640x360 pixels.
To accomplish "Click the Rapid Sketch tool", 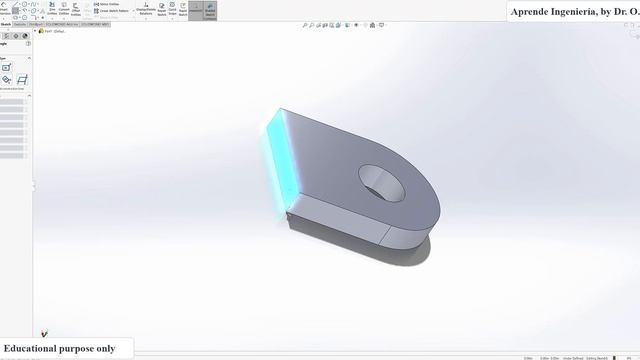I will point(183,9).
